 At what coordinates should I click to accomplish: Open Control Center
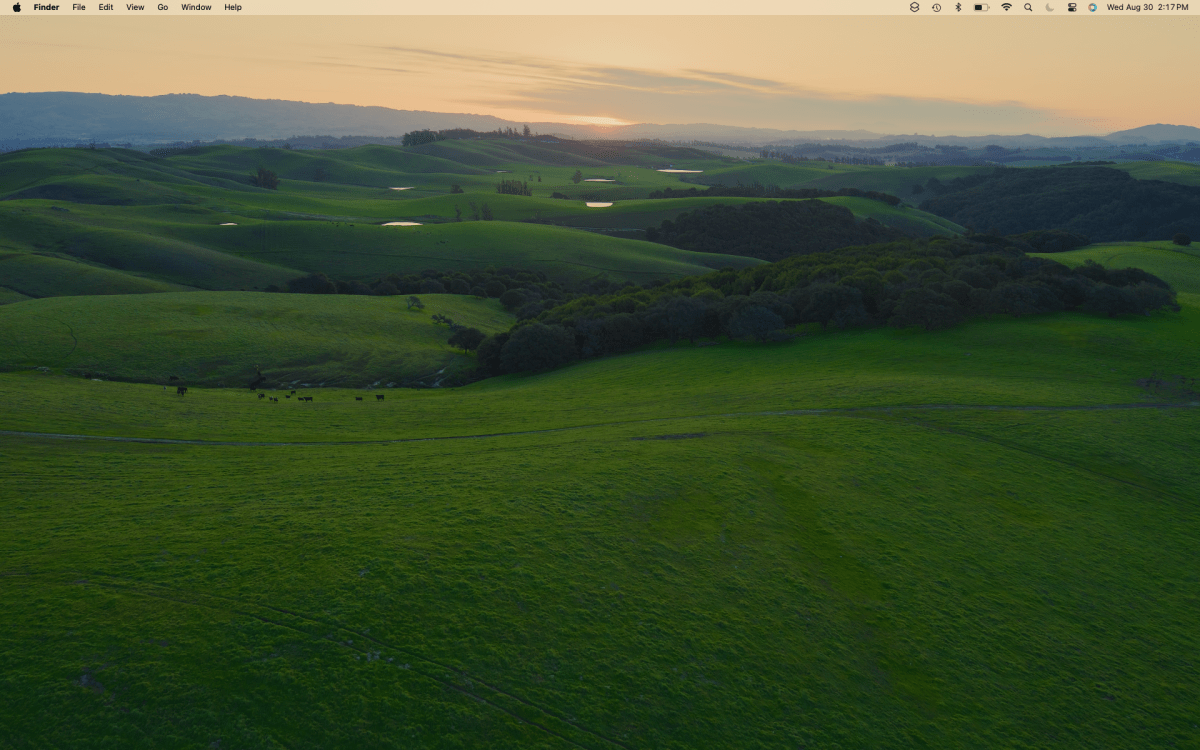[1072, 8]
